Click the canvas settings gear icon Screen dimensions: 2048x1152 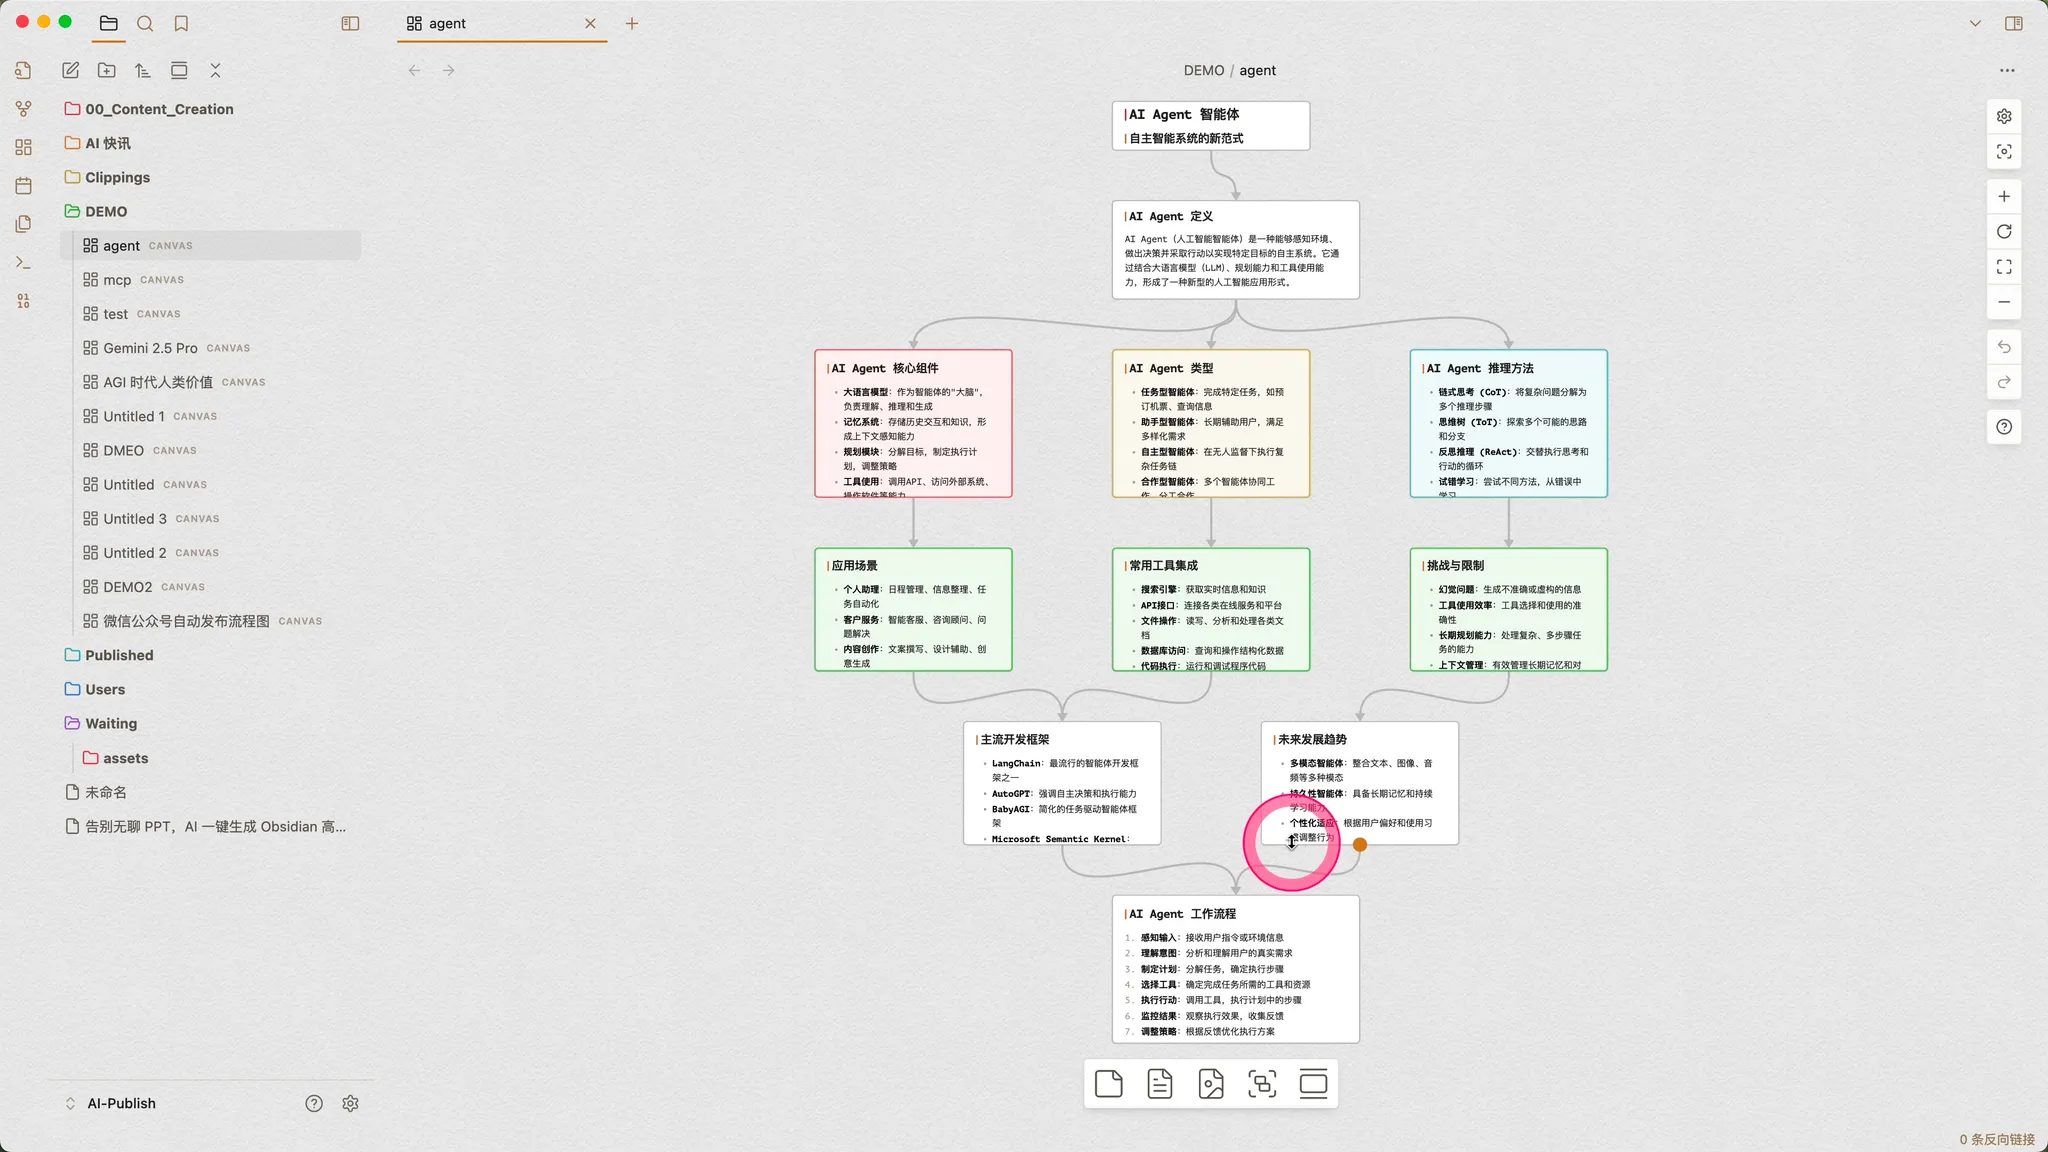(x=2004, y=116)
